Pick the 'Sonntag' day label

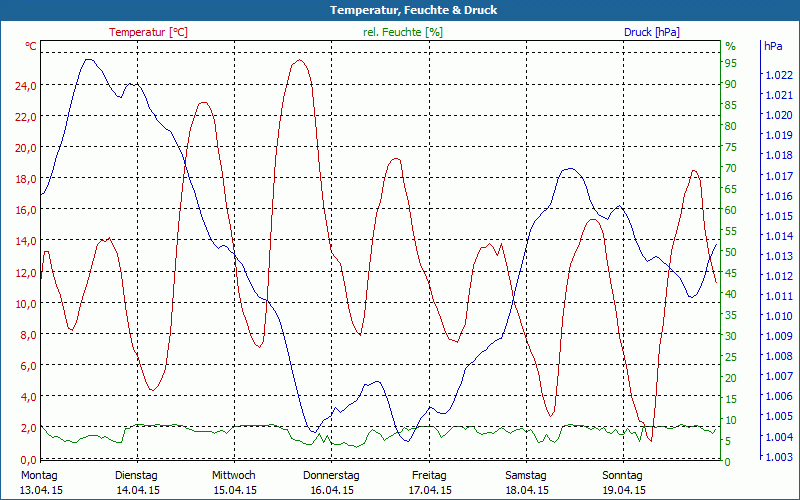click(x=623, y=475)
